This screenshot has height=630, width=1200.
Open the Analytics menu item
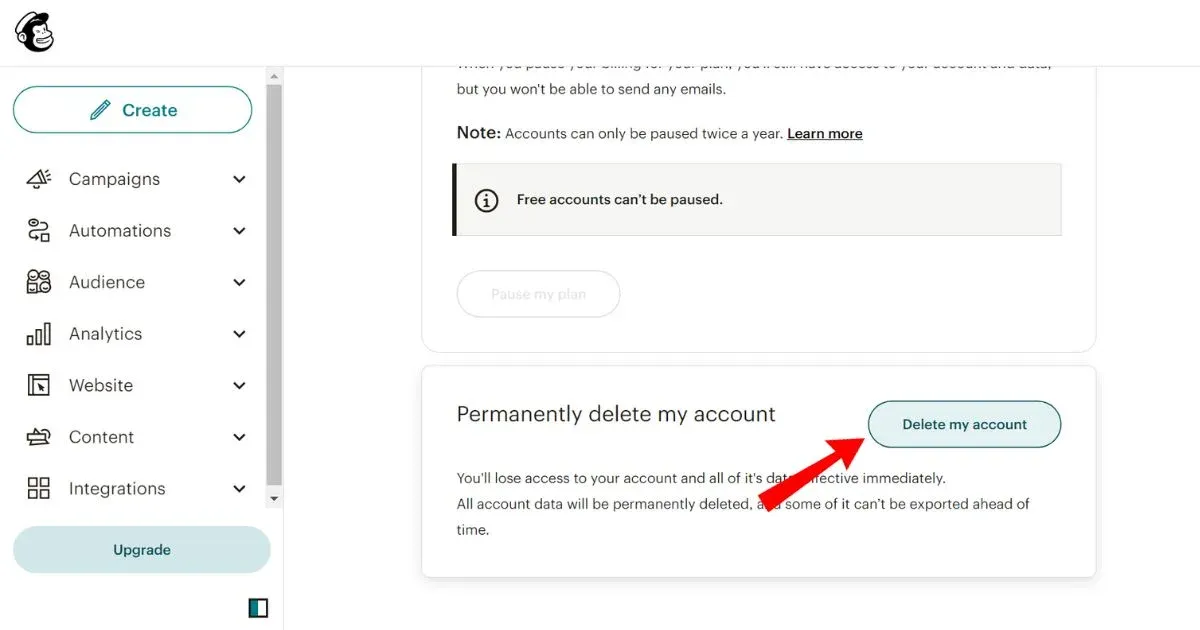click(x=106, y=333)
